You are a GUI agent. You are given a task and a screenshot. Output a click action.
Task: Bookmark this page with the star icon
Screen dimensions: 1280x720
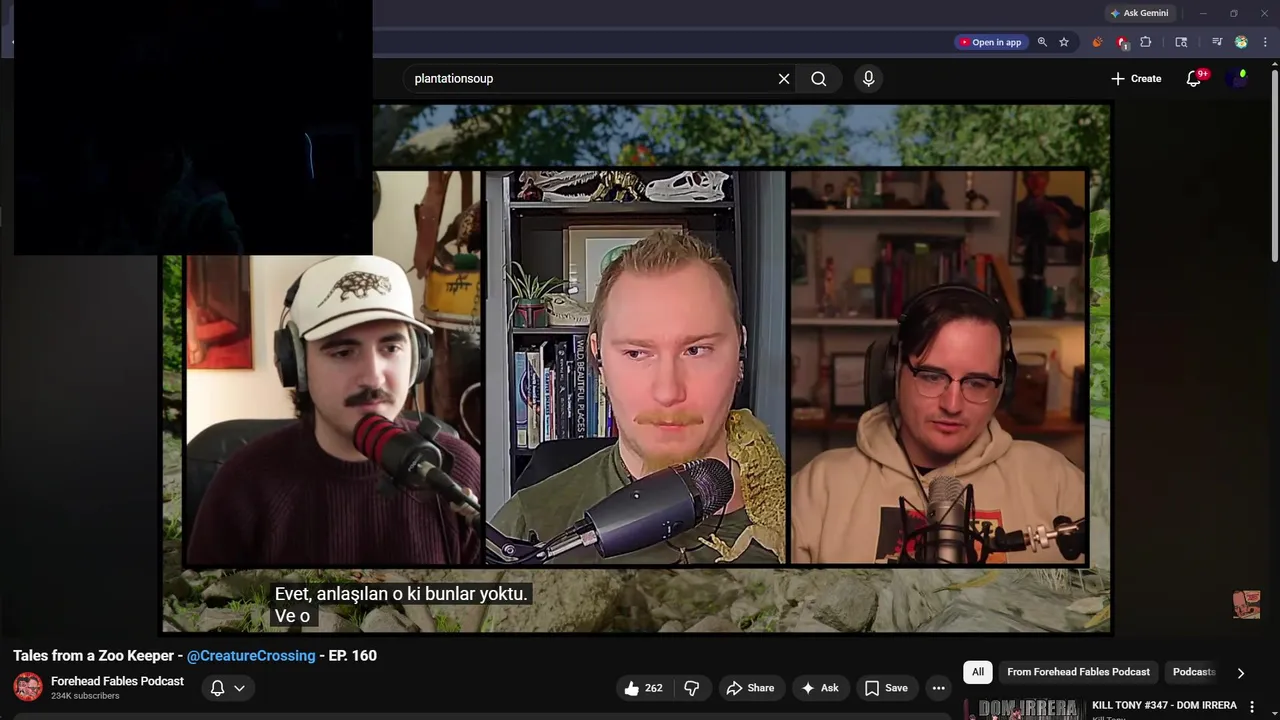click(x=1064, y=42)
